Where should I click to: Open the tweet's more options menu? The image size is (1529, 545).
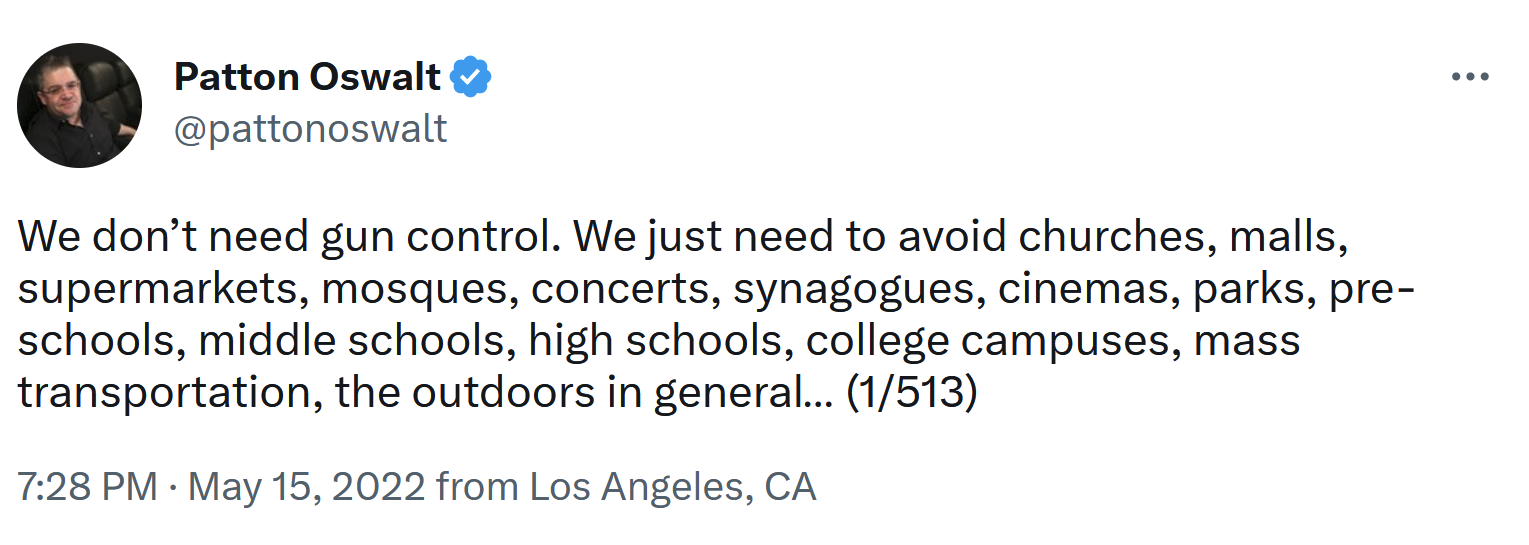1469,77
